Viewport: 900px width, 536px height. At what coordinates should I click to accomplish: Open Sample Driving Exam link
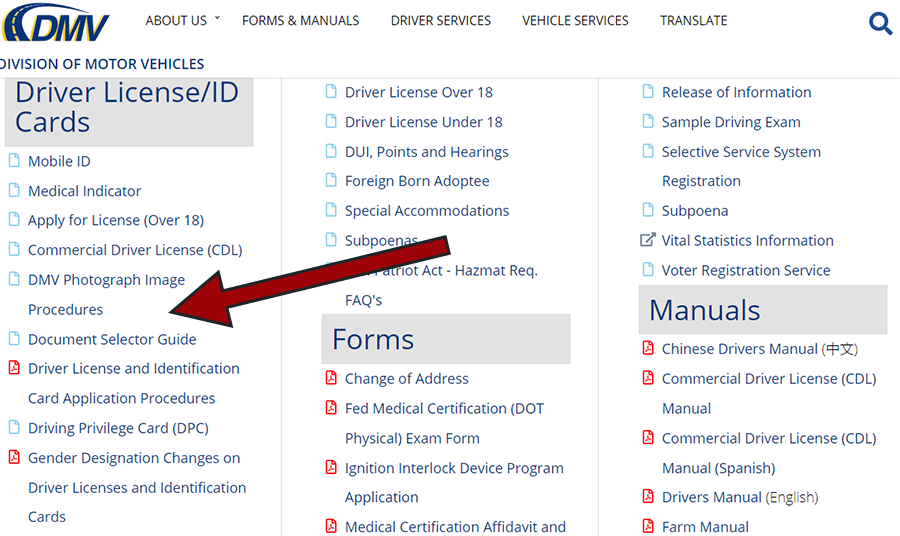731,122
